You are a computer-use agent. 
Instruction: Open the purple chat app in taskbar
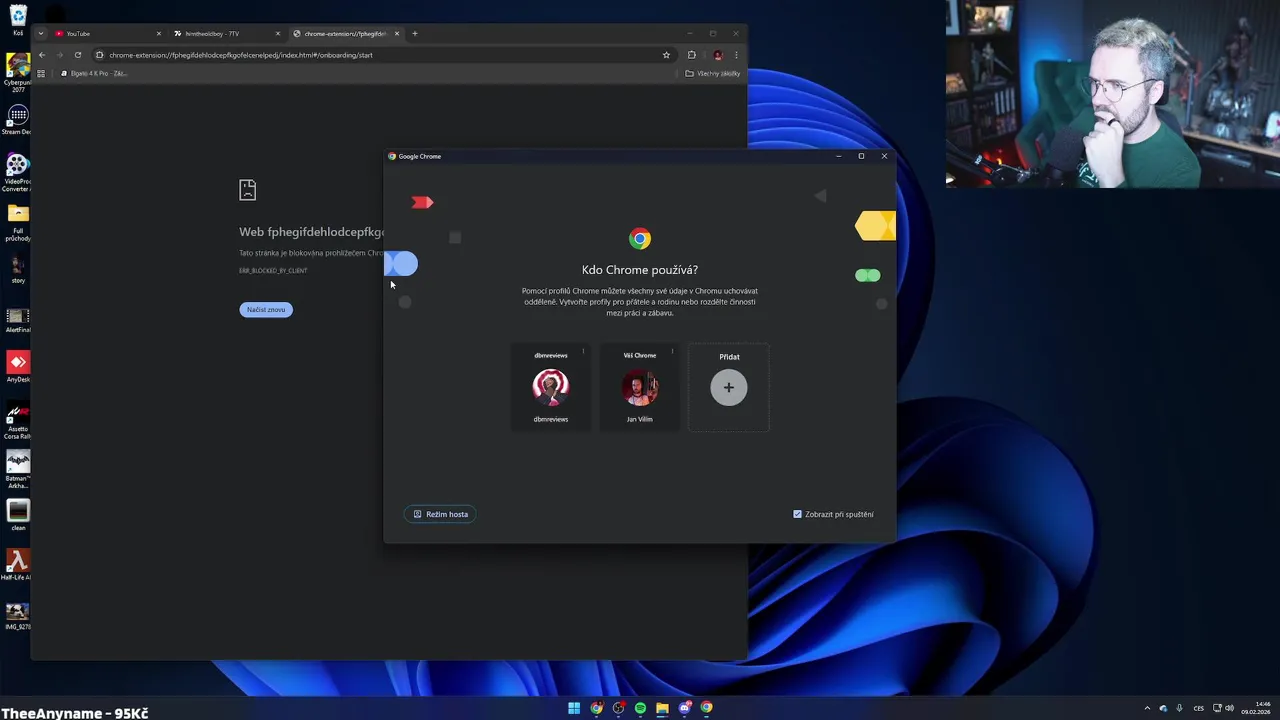[684, 708]
